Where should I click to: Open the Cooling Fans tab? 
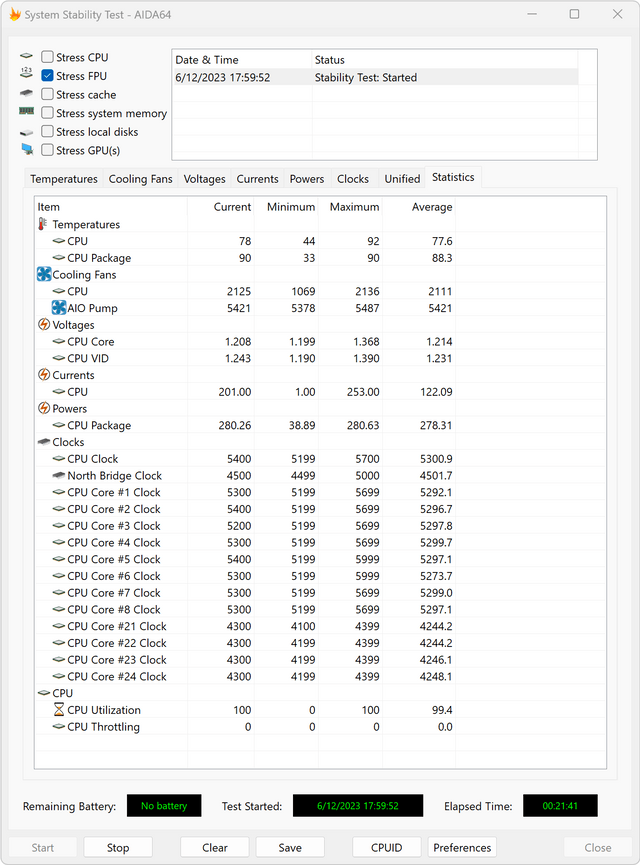[140, 179]
